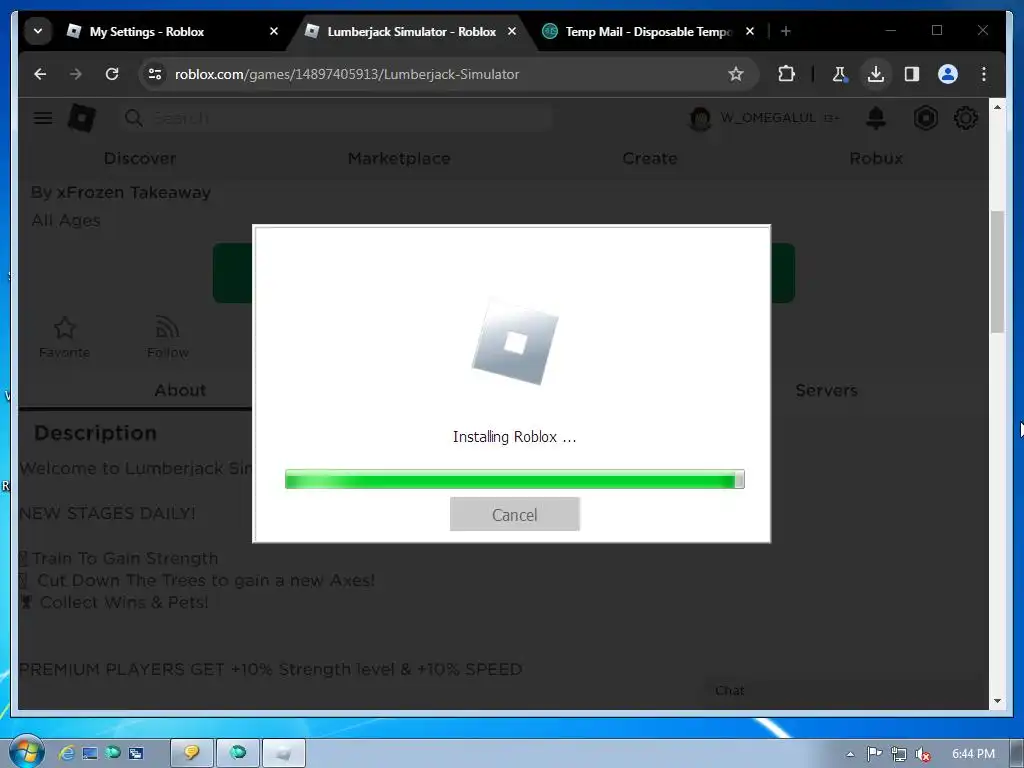
Task: Click the Chrome forward arrow
Action: (76, 74)
